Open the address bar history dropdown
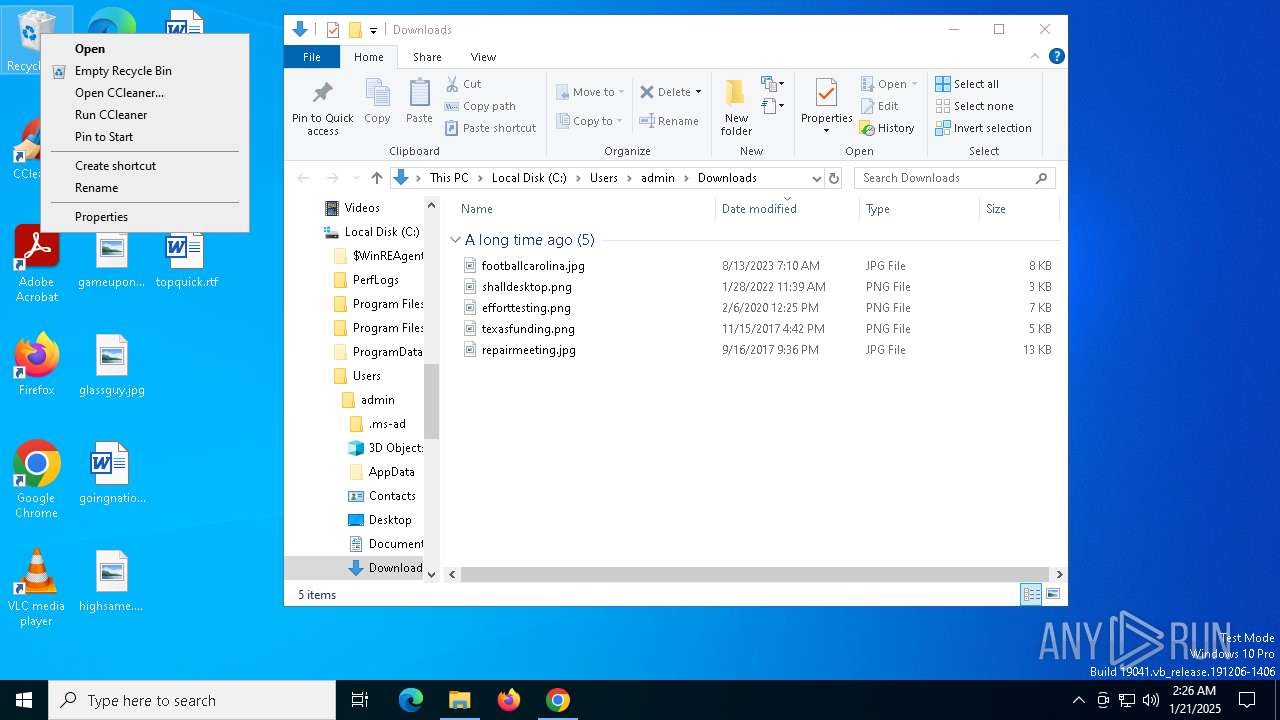This screenshot has height=720, width=1280. (816, 178)
